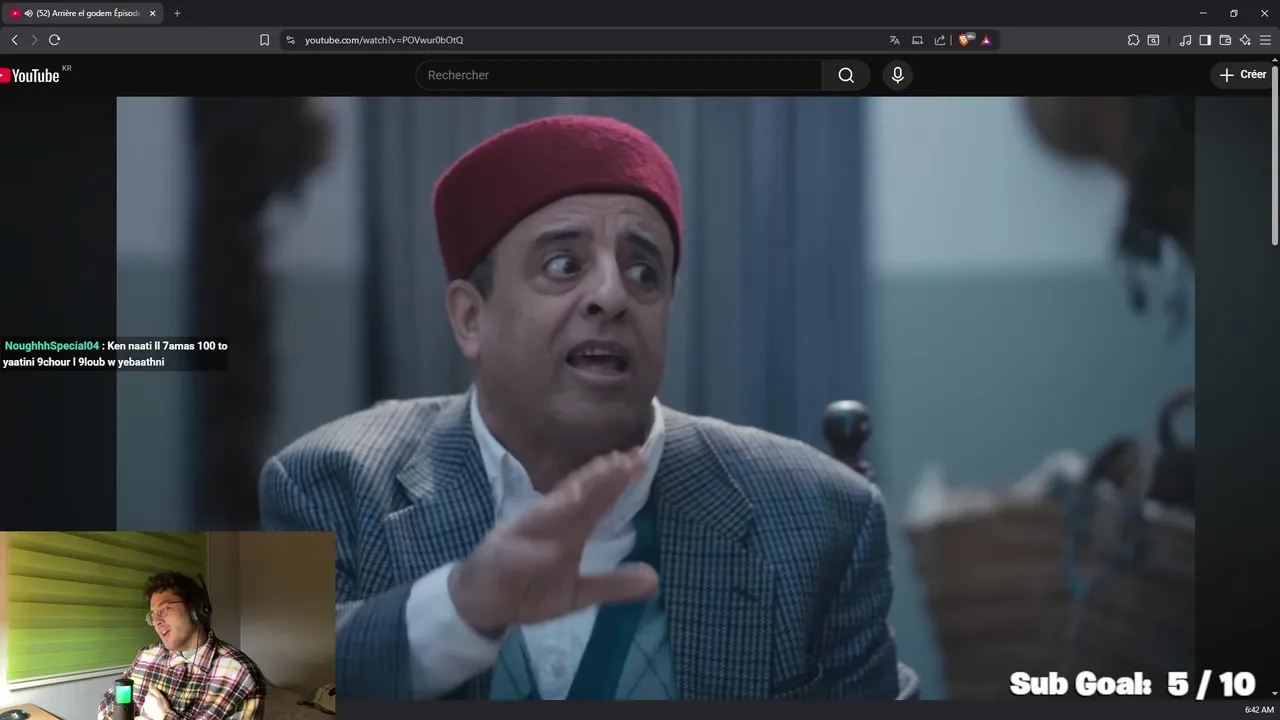The height and width of the screenshot is (720, 1280).
Task: Click the cast/install icon in address bar
Action: pyautogui.click(x=917, y=40)
